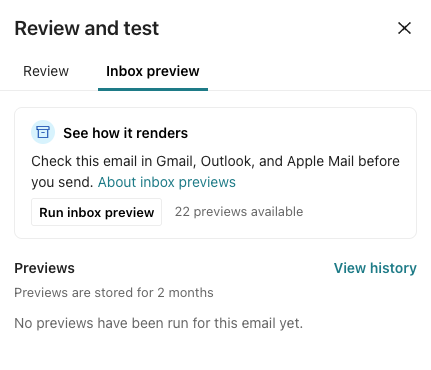Screen dimensions: 431x370
Task: Click the Previews are stored for 2 months note
Action: [x=114, y=293]
